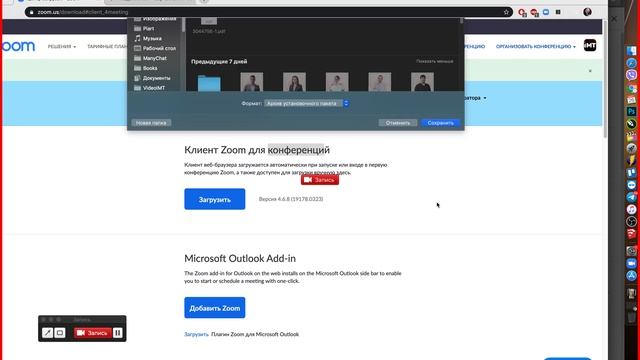Image resolution: width=640 pixels, height=360 pixels.
Task: Click the Добавить Zoom button
Action: coord(215,308)
